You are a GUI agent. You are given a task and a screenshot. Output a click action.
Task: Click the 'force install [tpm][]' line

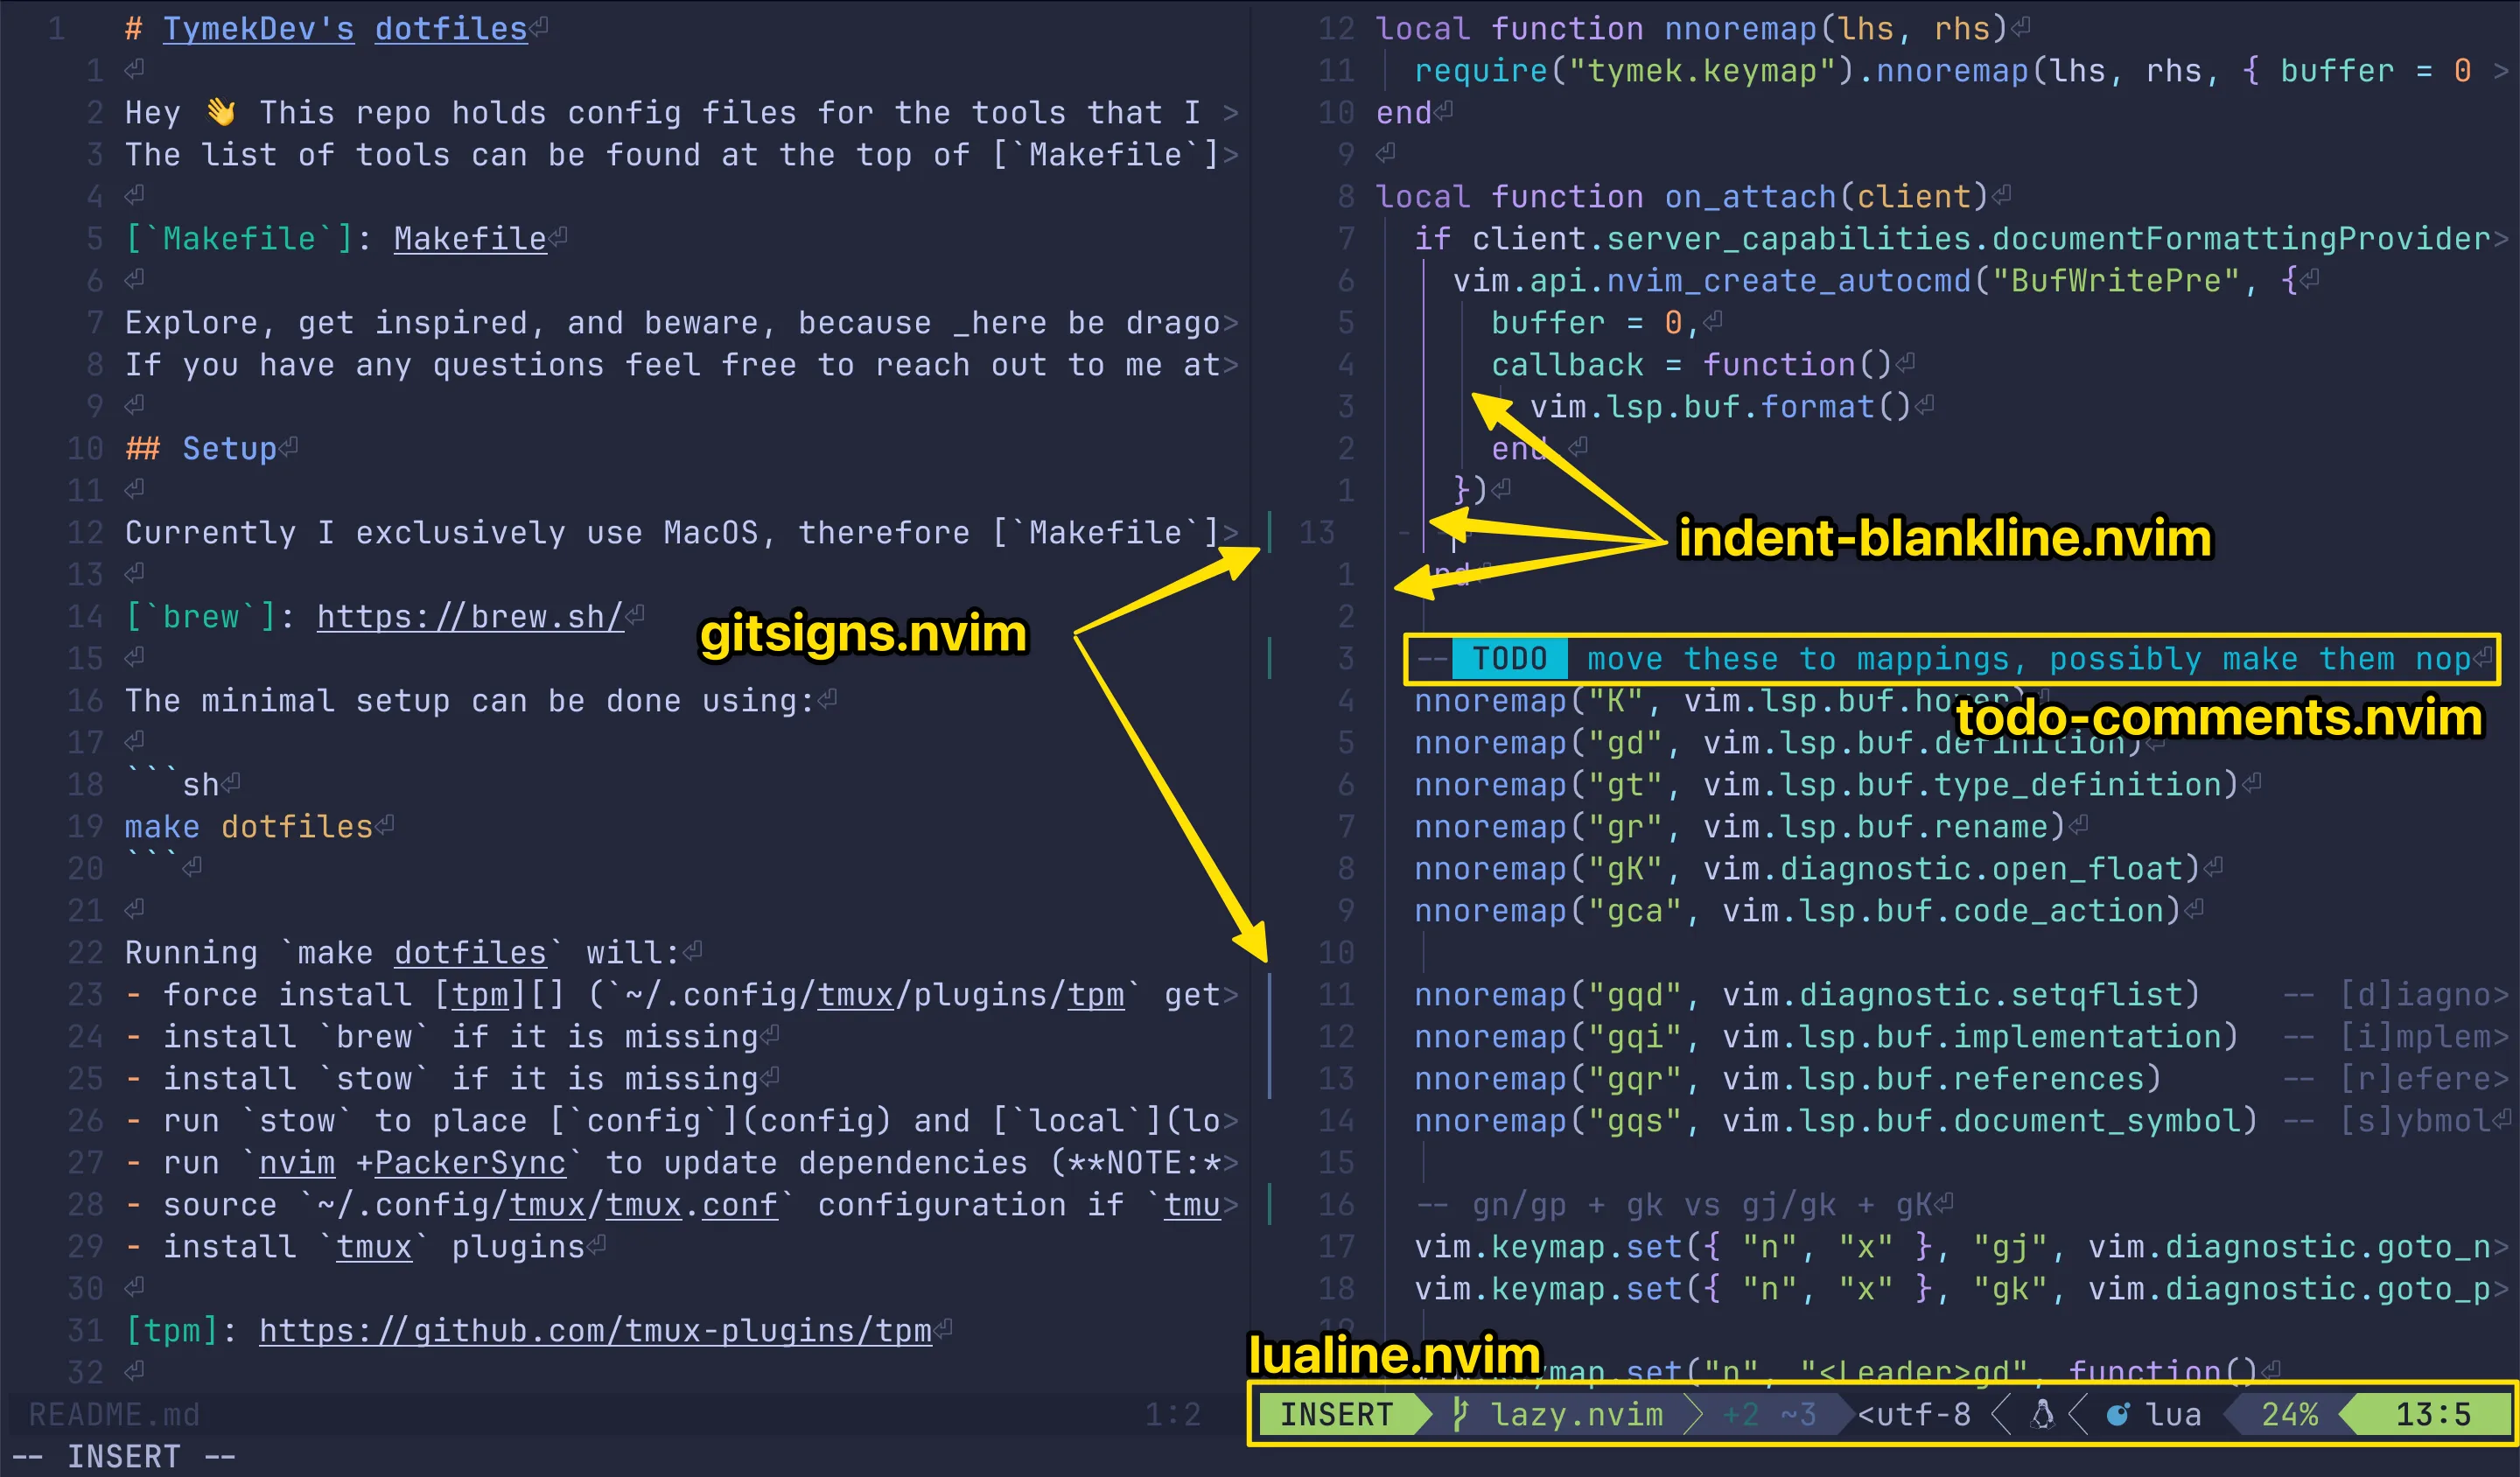pos(681,994)
